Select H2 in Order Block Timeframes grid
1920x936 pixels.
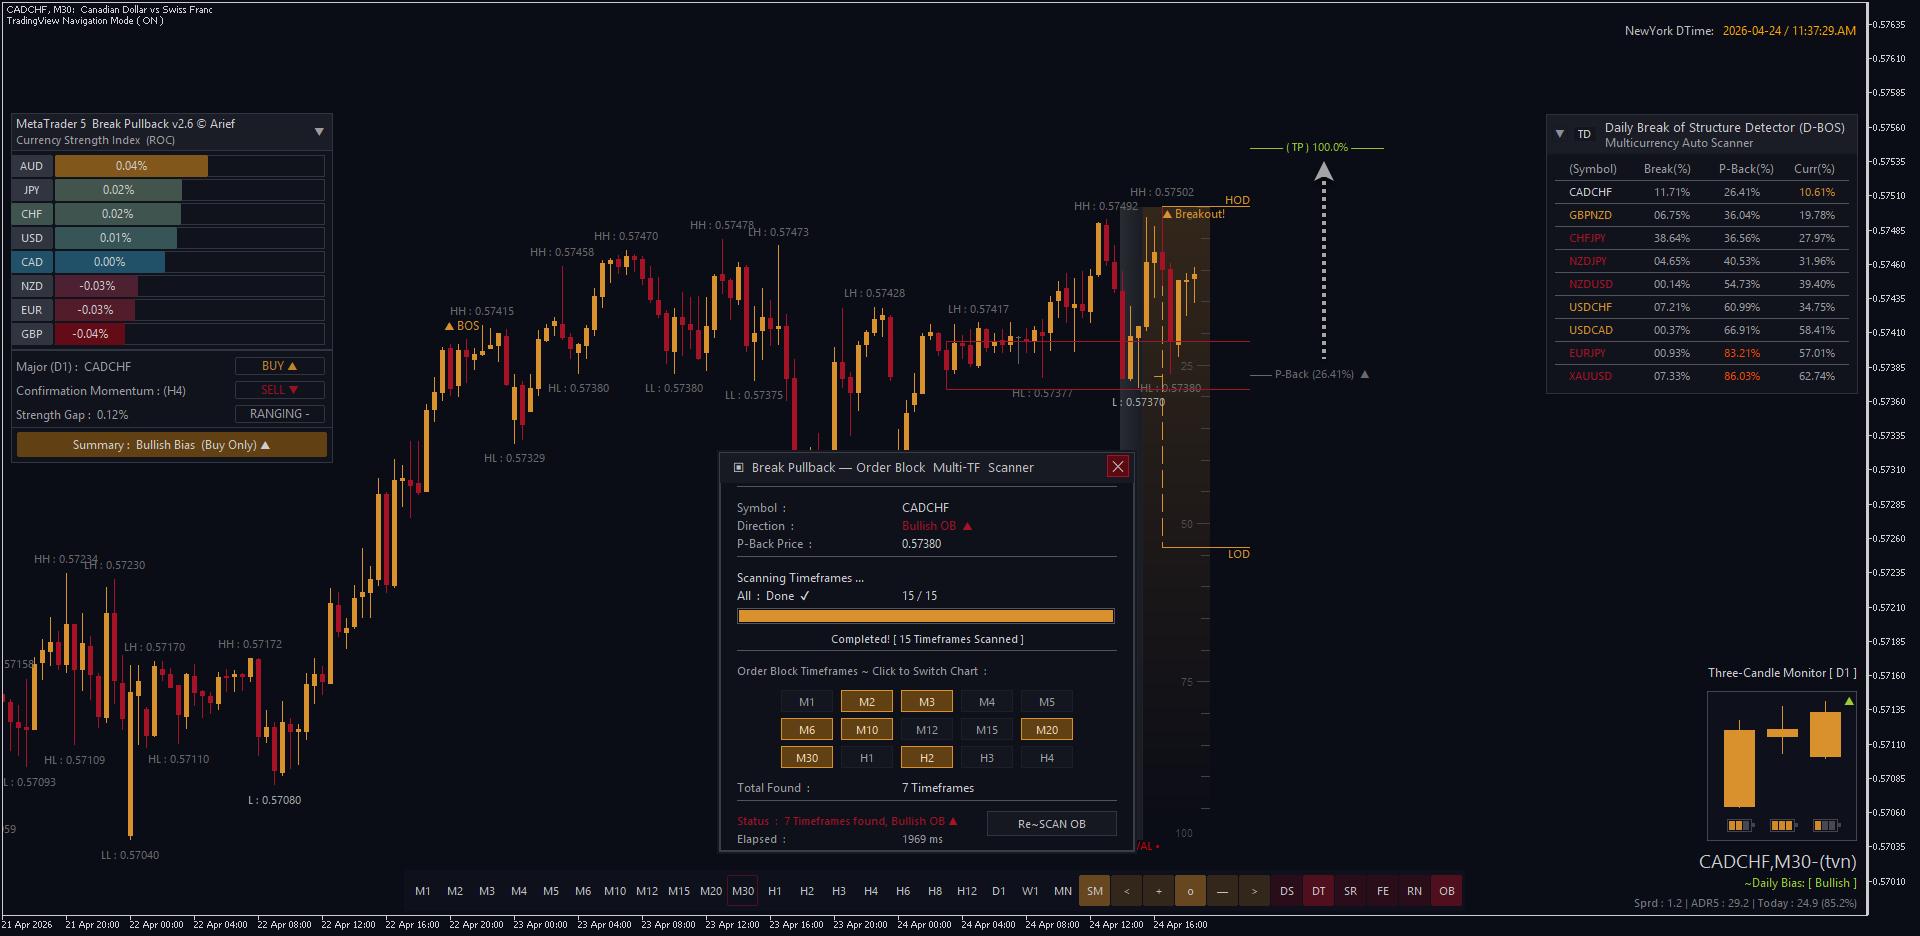(x=927, y=758)
